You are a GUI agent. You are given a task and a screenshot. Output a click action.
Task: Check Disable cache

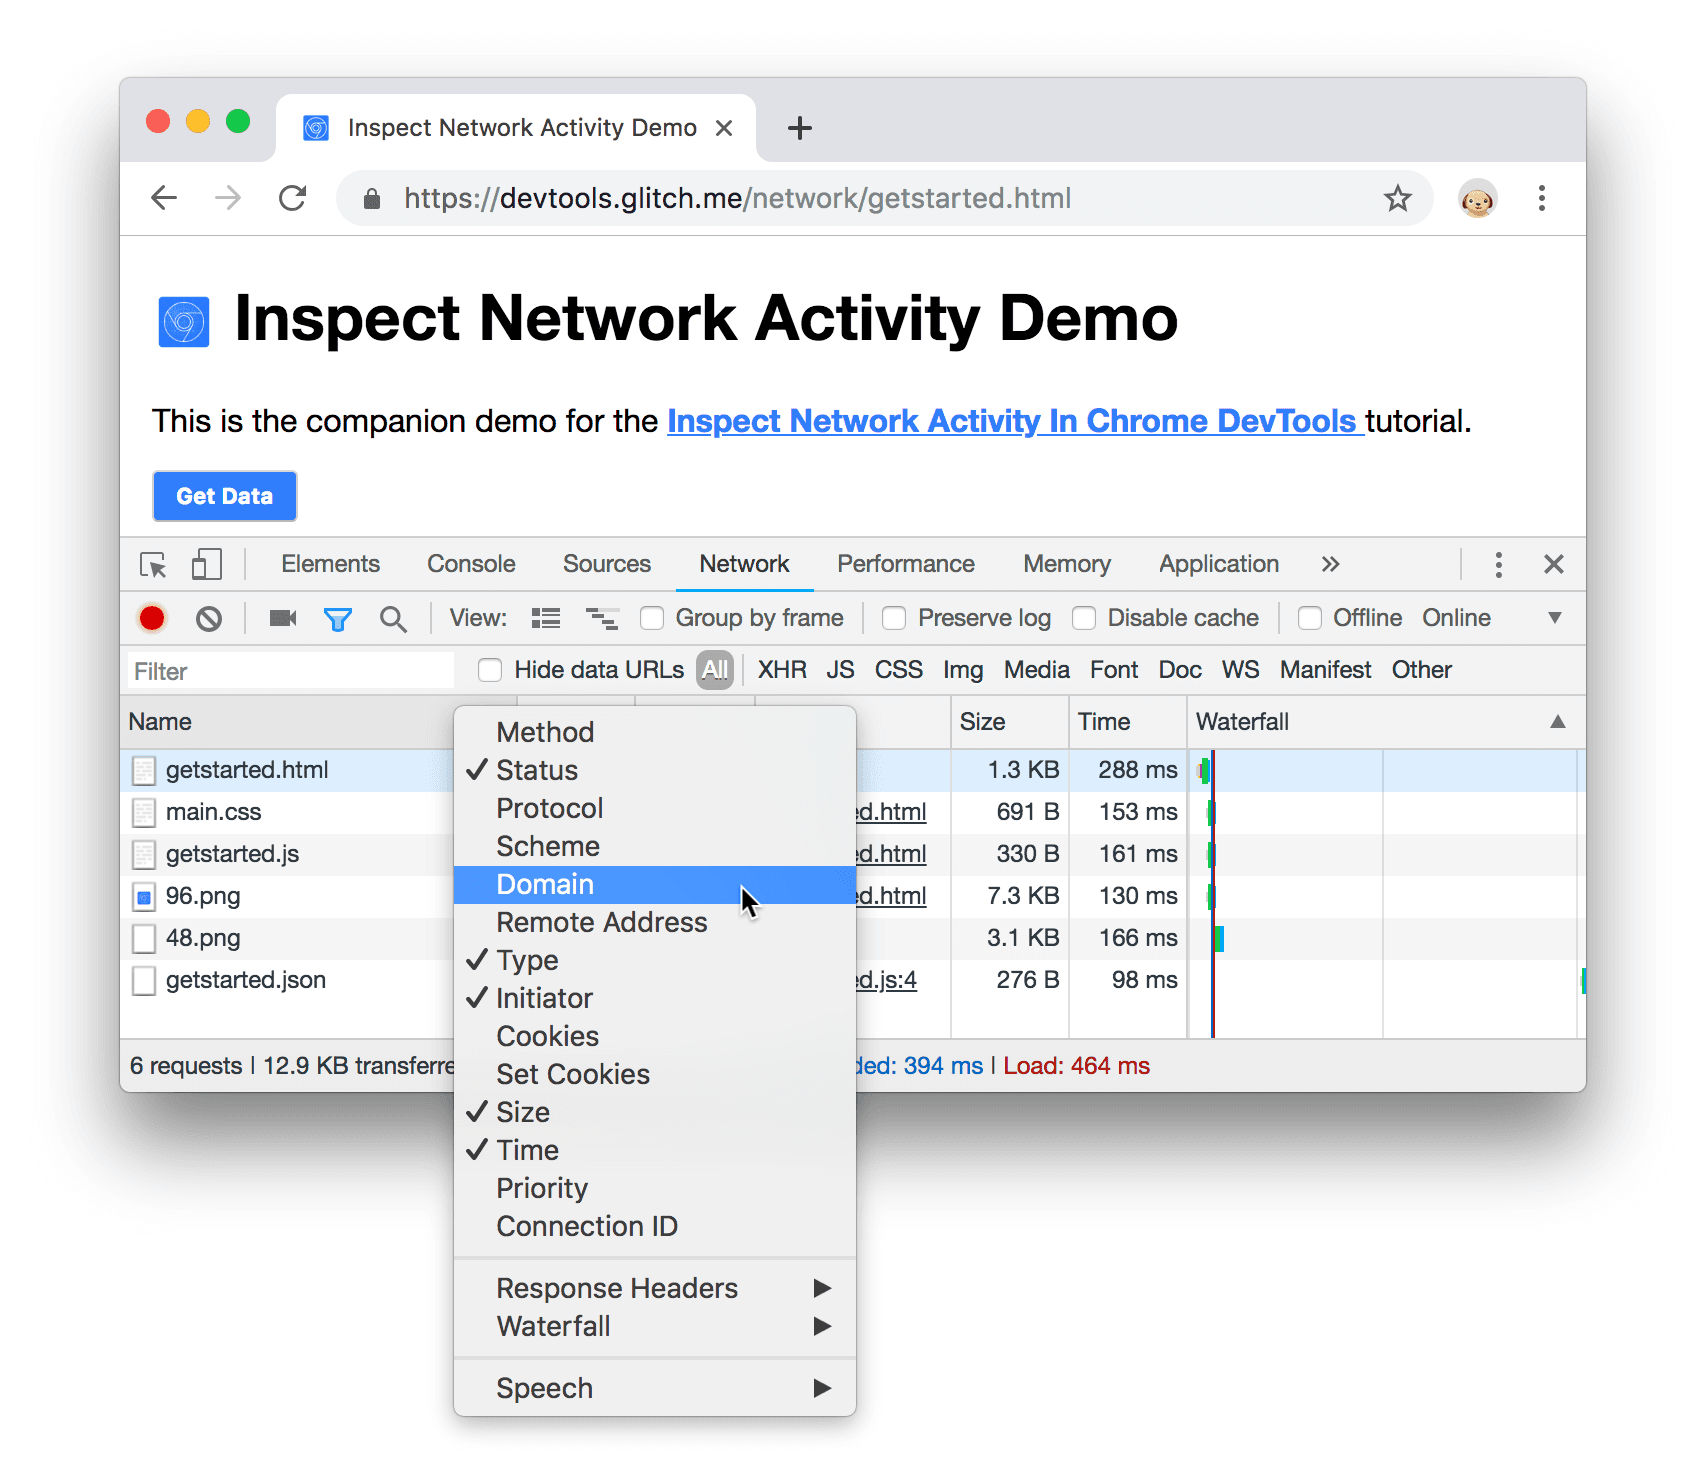(x=1084, y=617)
